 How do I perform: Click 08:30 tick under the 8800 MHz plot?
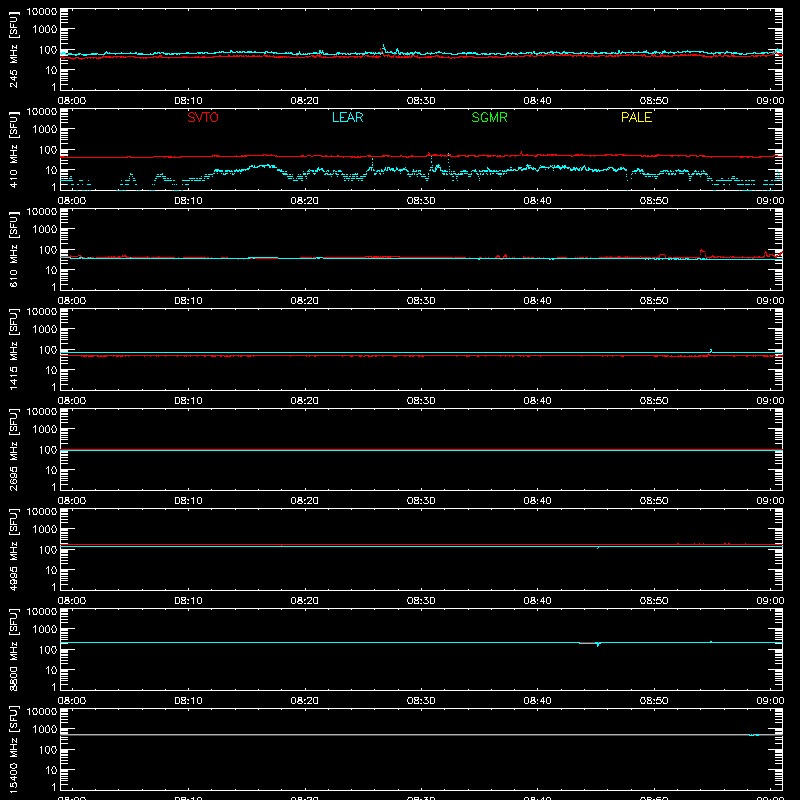click(x=421, y=701)
